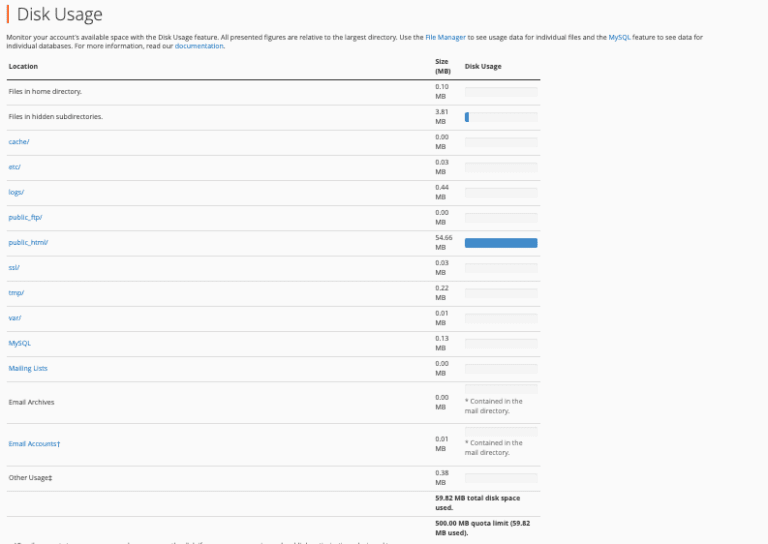Open the tmp/ directory
This screenshot has width=768, height=544.
[16, 293]
